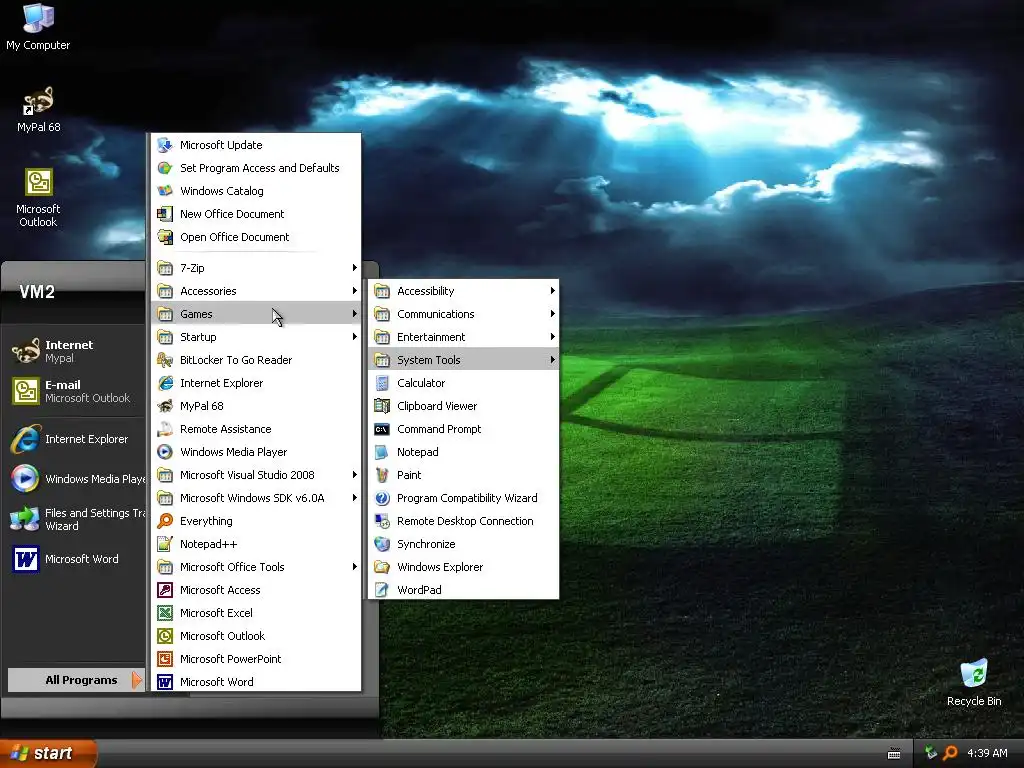Screen dimensions: 1024x768
Task: Click the on-screen keyboard taskbar icon
Action: (894, 754)
